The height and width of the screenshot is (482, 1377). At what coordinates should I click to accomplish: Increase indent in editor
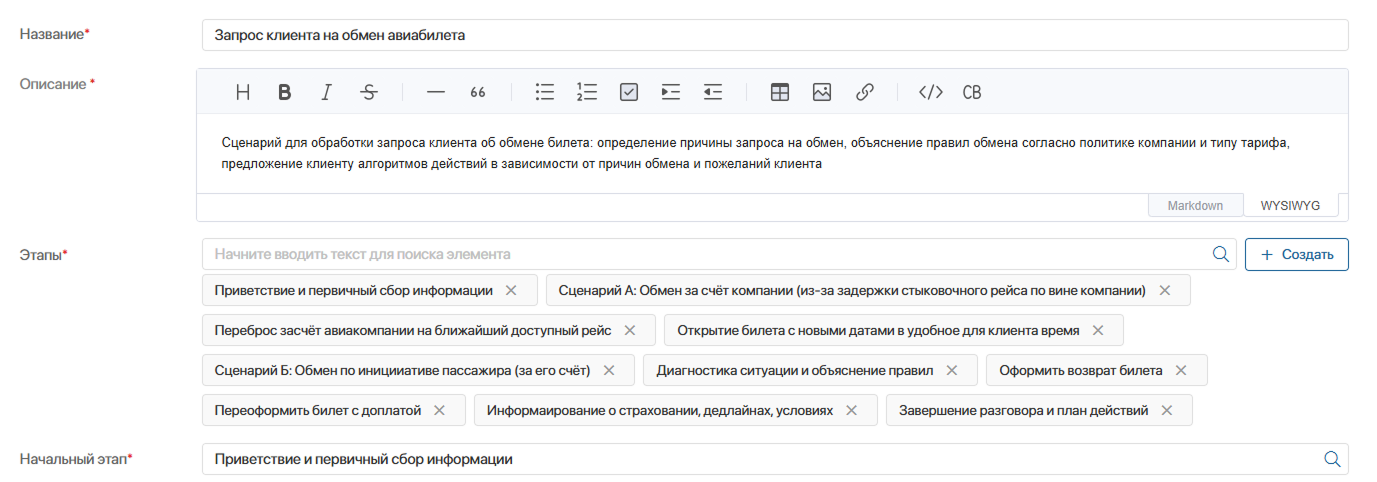671,92
